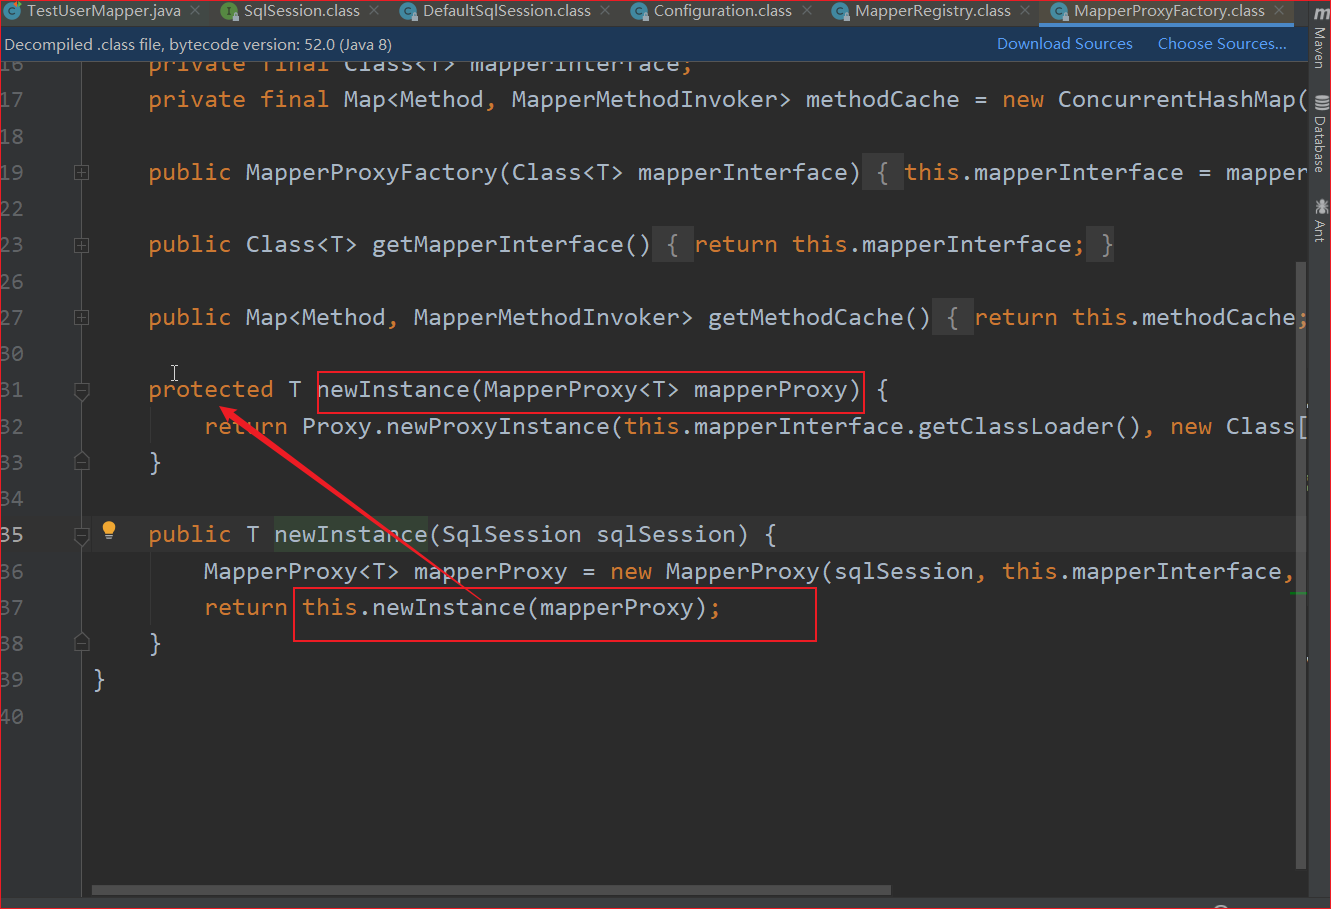Close the MapperRegistry.class tab
This screenshot has width=1331, height=909.
(1025, 11)
